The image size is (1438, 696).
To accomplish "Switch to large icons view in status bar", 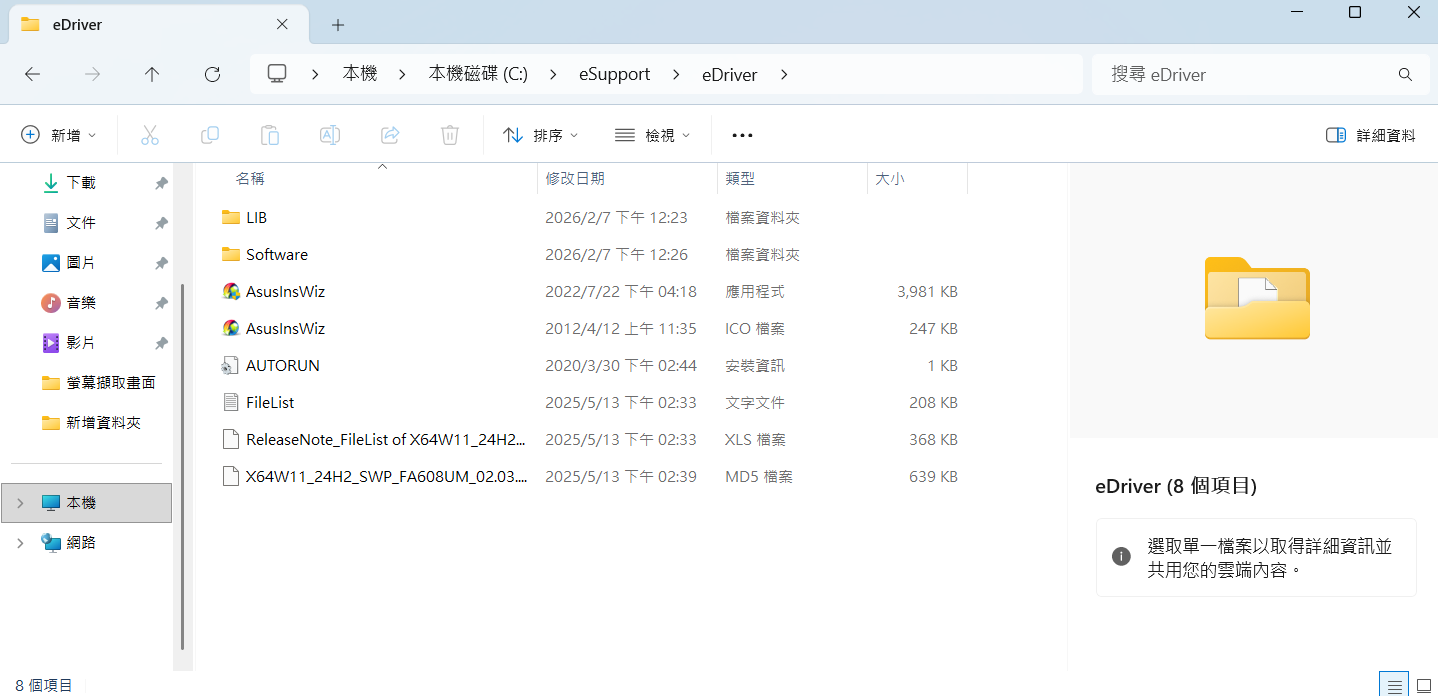I will 1424,685.
